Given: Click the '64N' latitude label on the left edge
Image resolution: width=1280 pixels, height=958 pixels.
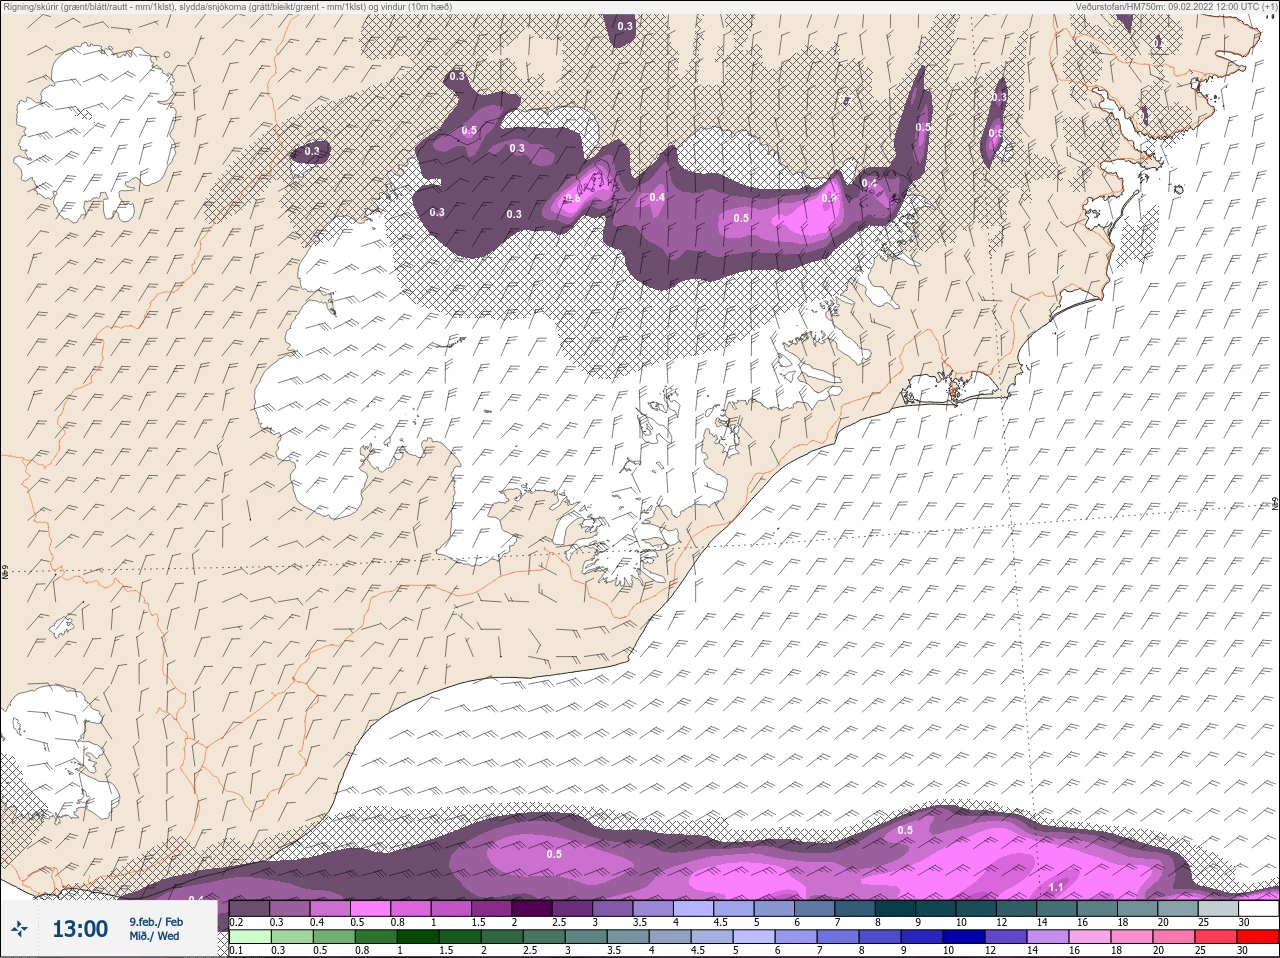Looking at the screenshot, I should [x=5, y=574].
